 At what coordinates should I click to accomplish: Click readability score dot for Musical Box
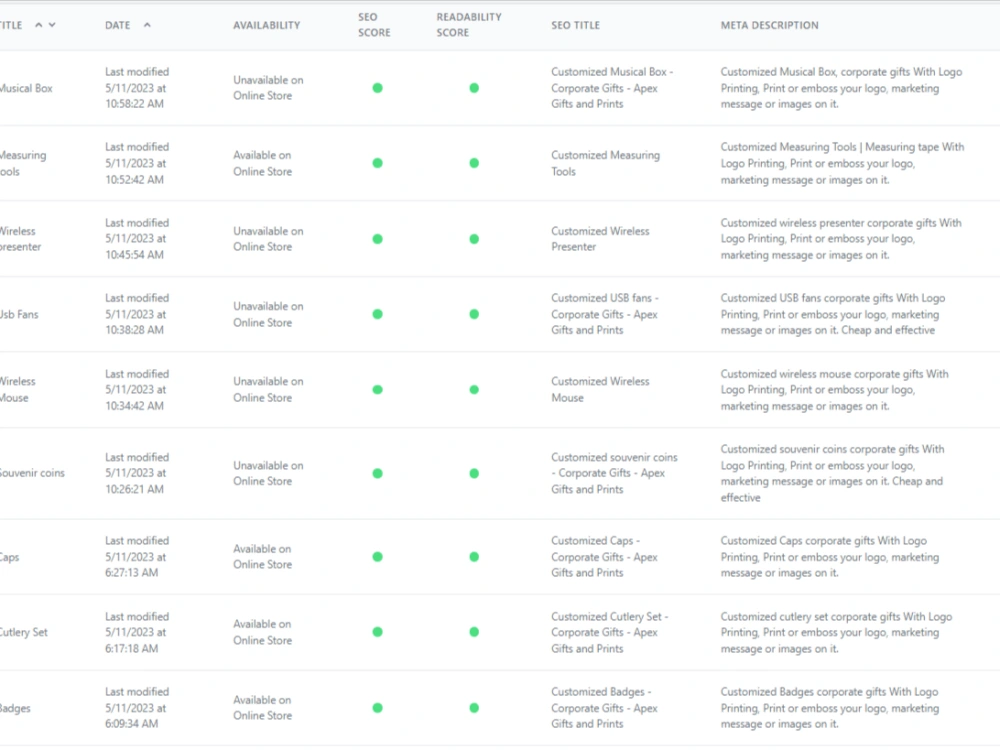(474, 88)
